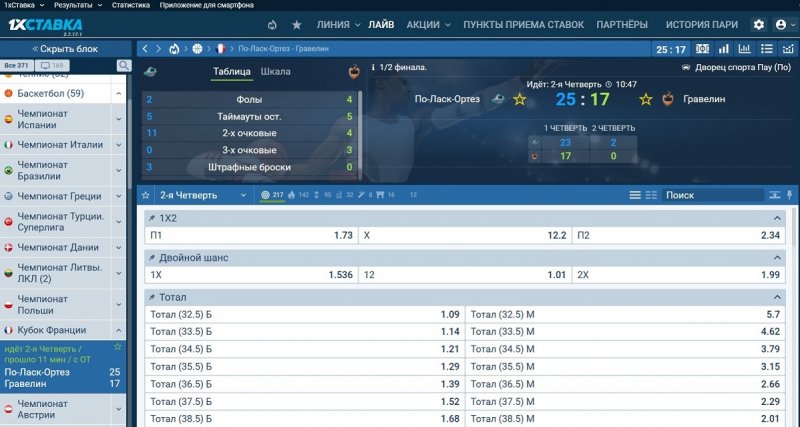Click the Поиск search field for markets
The width and height of the screenshot is (800, 427).
720,195
